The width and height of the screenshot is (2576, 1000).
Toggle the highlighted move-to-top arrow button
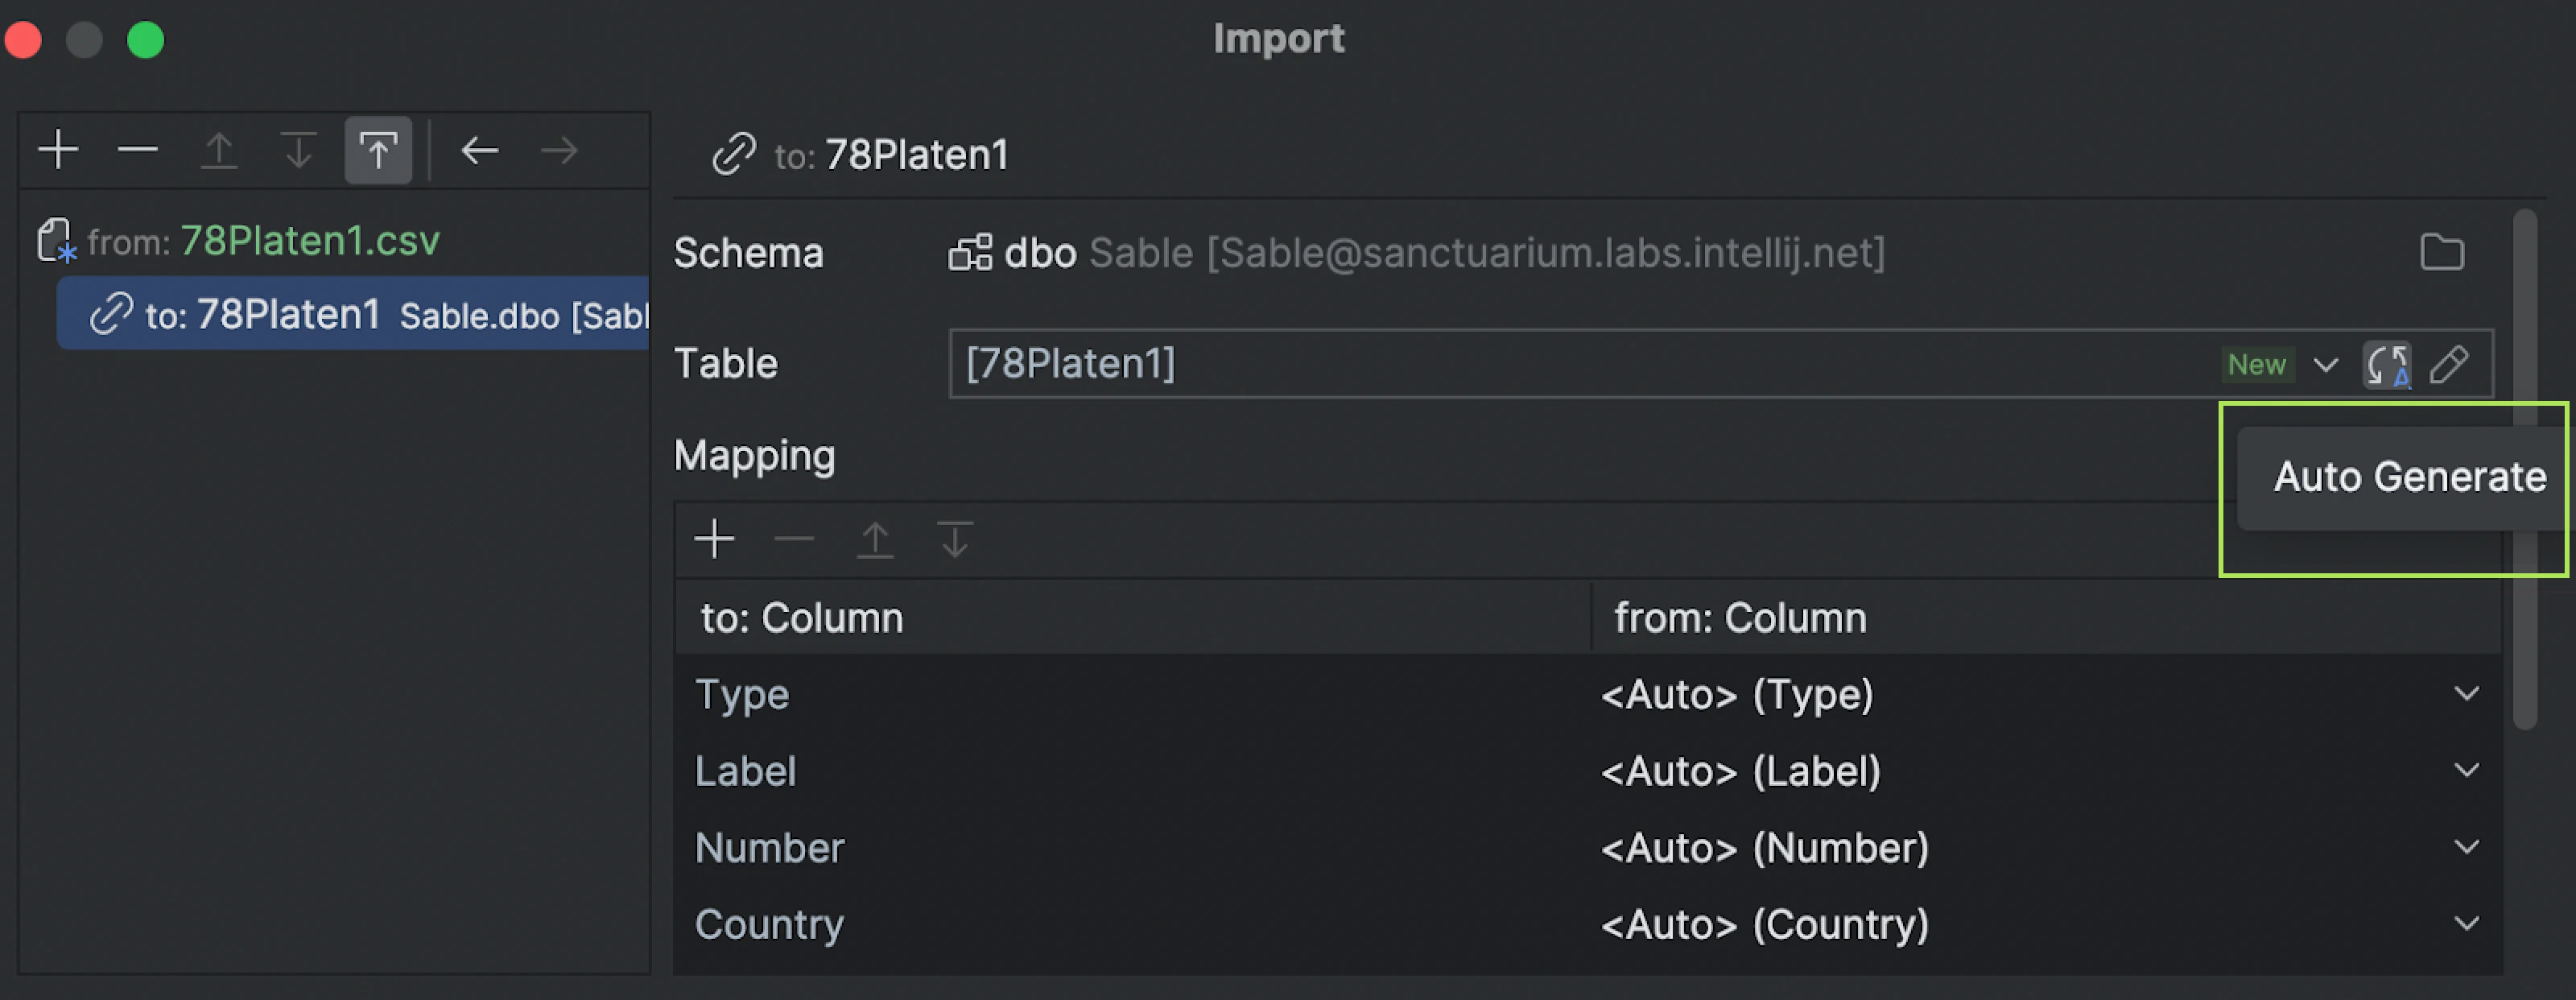pyautogui.click(x=378, y=150)
